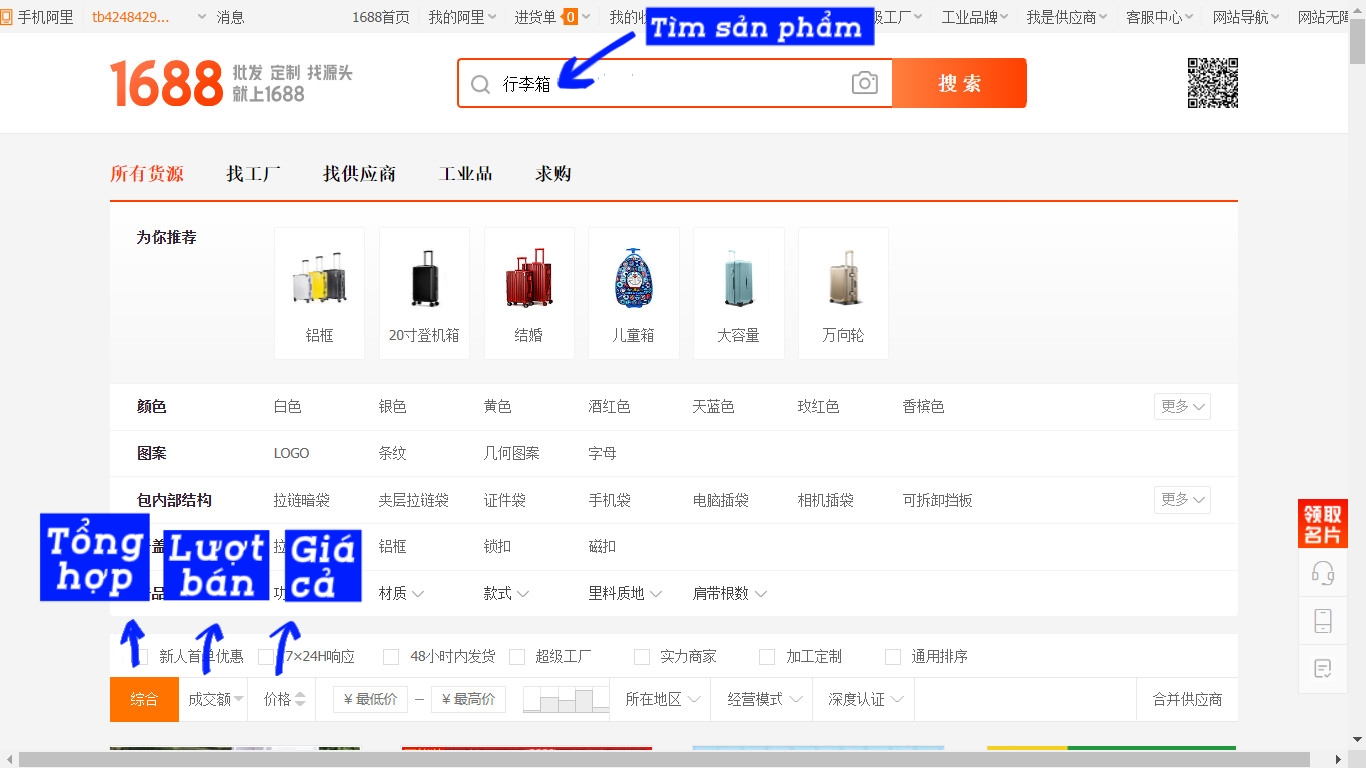
Task: Switch to the 求购 tab
Action: coord(553,174)
